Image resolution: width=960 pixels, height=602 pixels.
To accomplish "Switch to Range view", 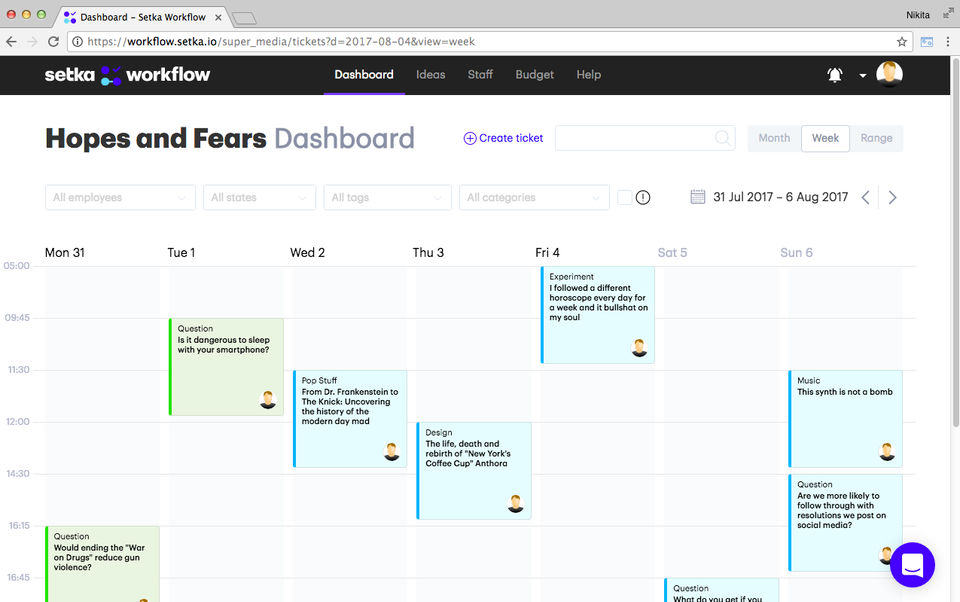I will (876, 138).
